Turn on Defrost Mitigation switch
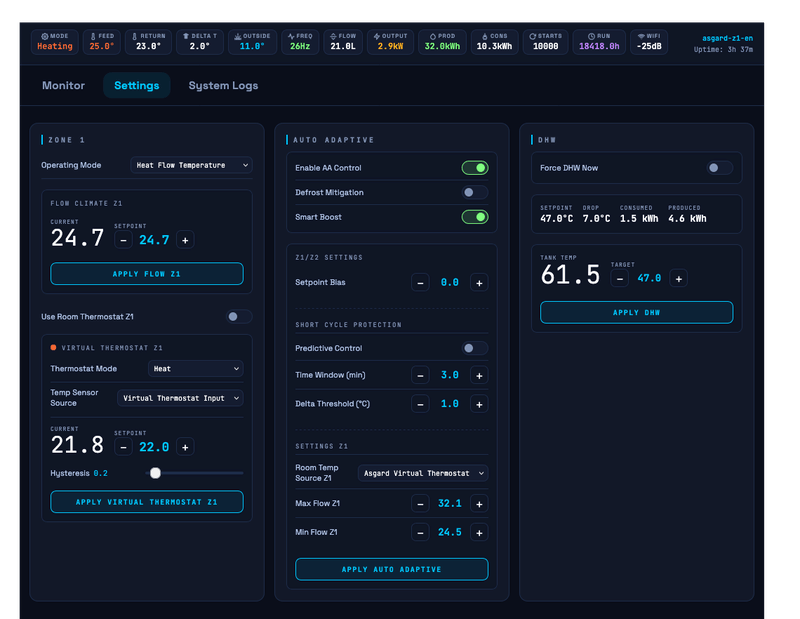800x619 pixels. tap(474, 192)
